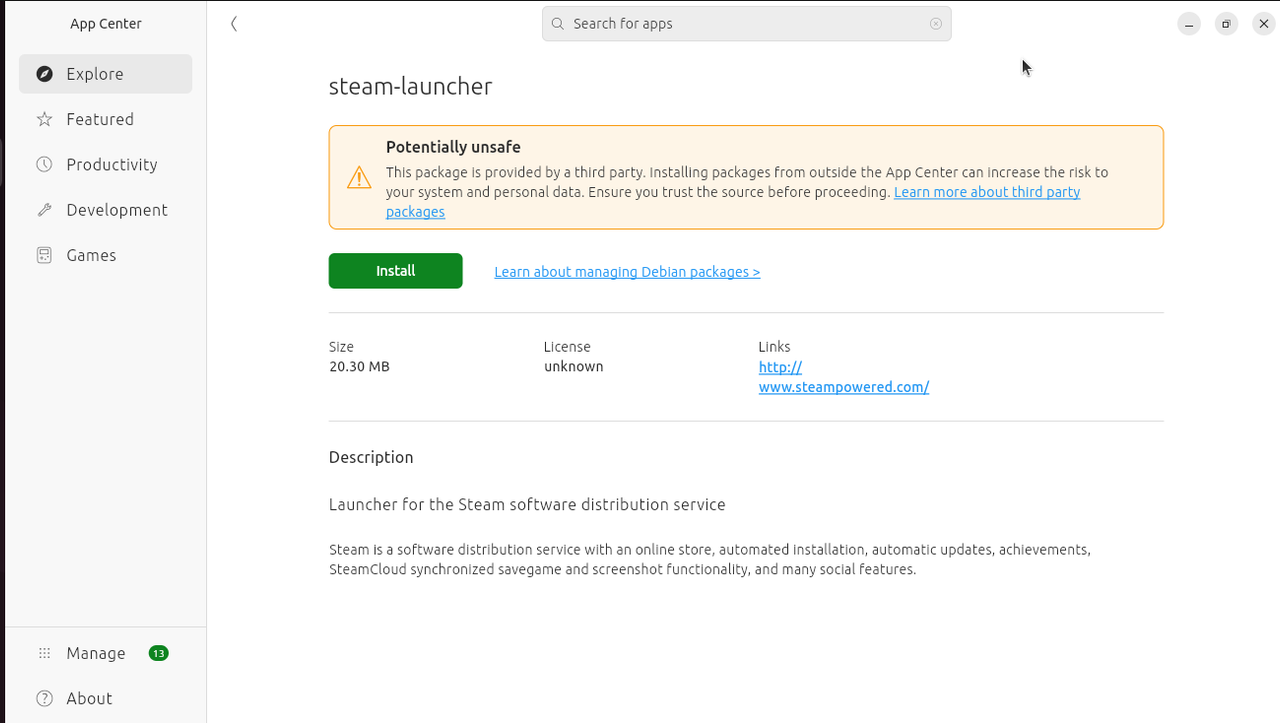
Task: Open the Development category
Action: (106, 210)
